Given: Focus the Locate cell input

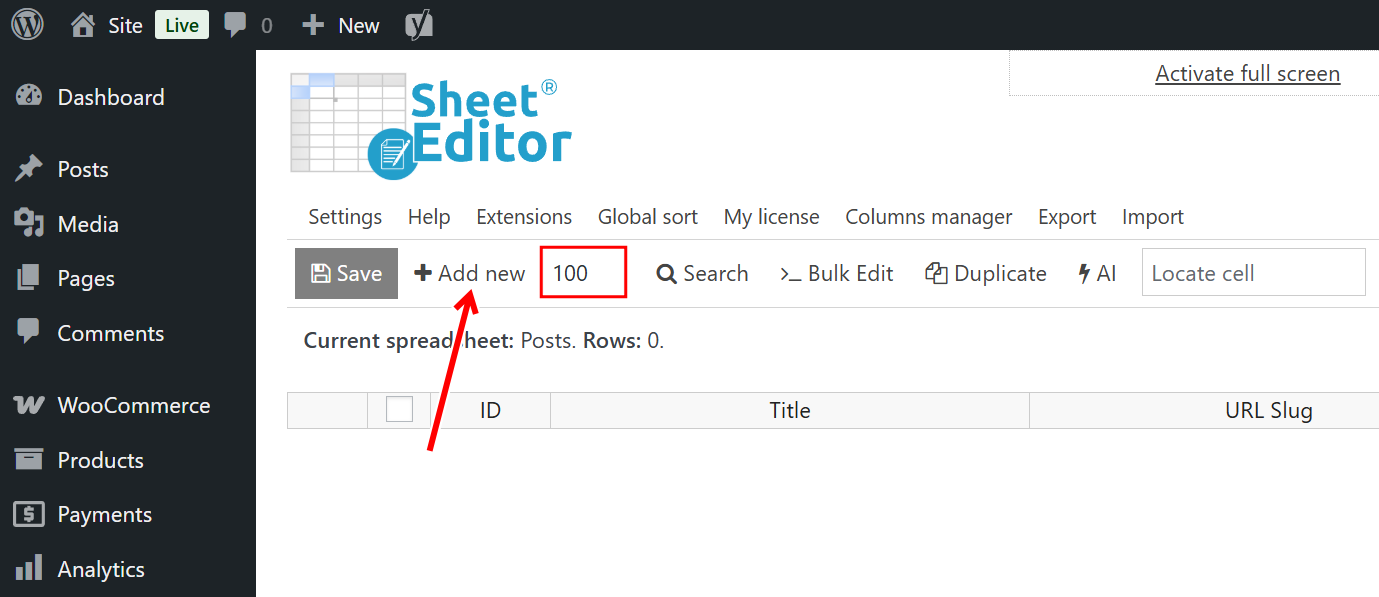Looking at the screenshot, I should [x=1254, y=272].
